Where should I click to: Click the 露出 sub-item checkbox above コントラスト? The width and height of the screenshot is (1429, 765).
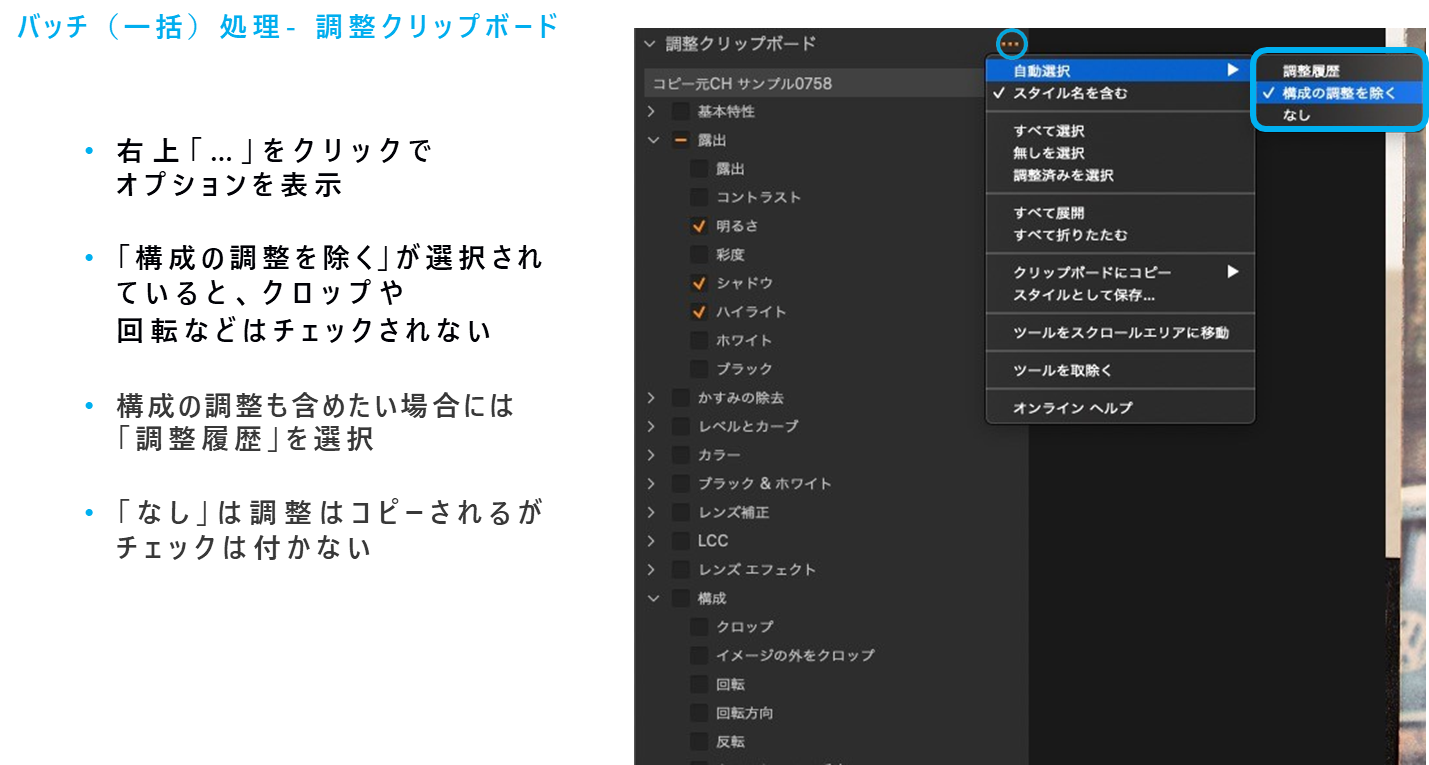698,169
